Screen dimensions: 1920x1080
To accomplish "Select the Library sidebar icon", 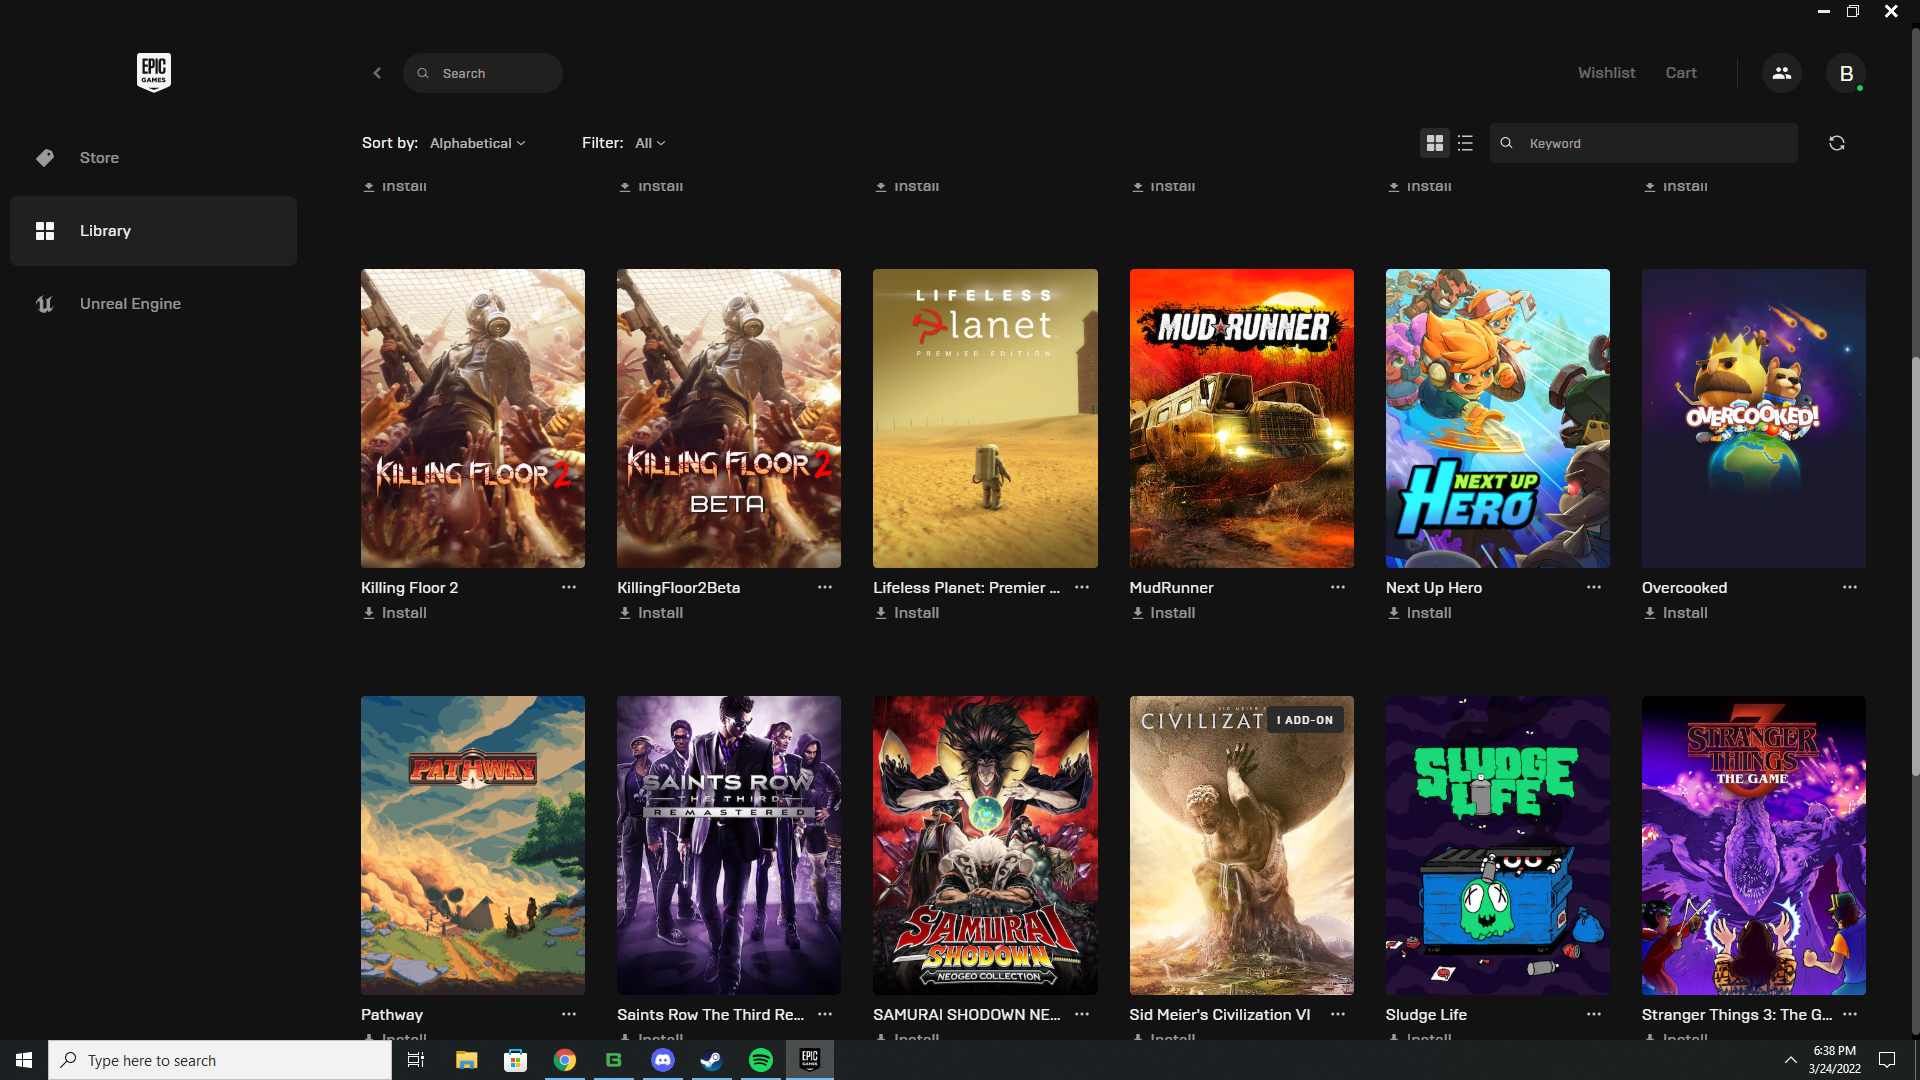I will point(45,231).
